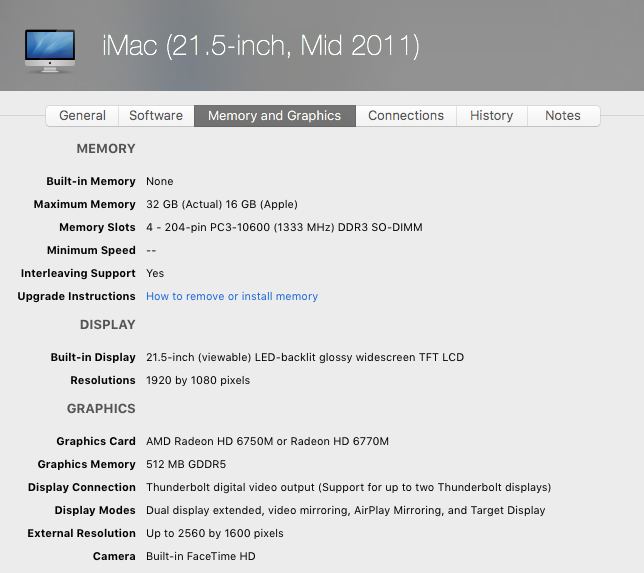Click the 'Graphics Card' label
This screenshot has height=573, width=644.
click(x=96, y=441)
